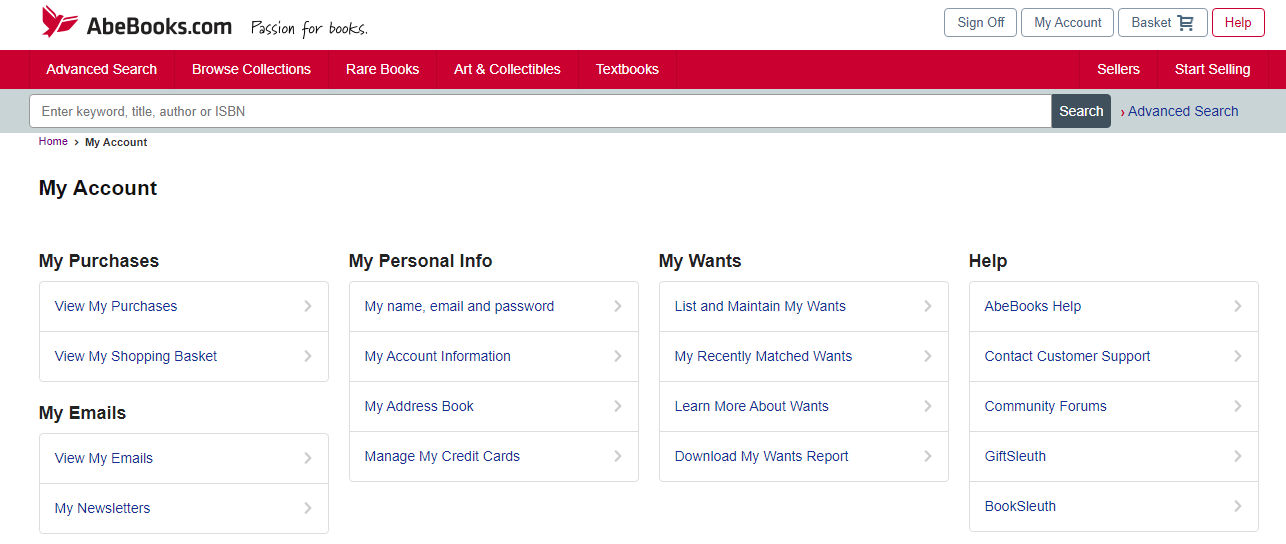
Task: Click the AbeBooks bird logo
Action: coord(59,22)
